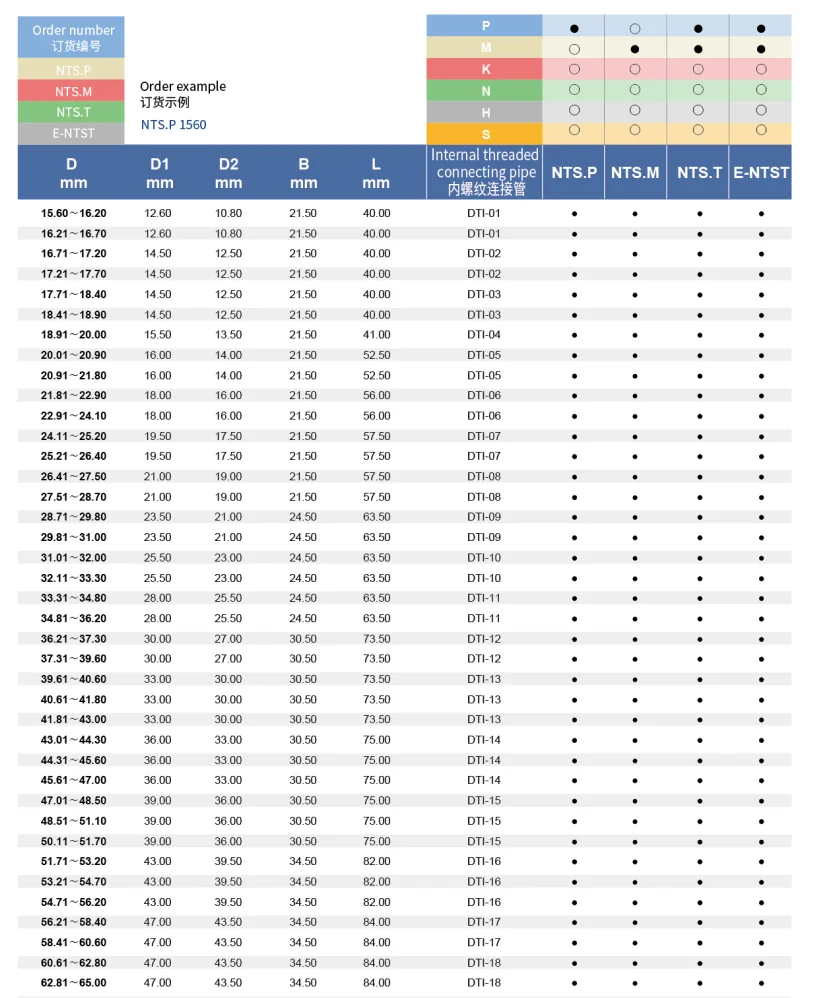Click the NTS.M availability dot in 45.61~47.00 row
The image size is (813, 998).
[x=635, y=781]
